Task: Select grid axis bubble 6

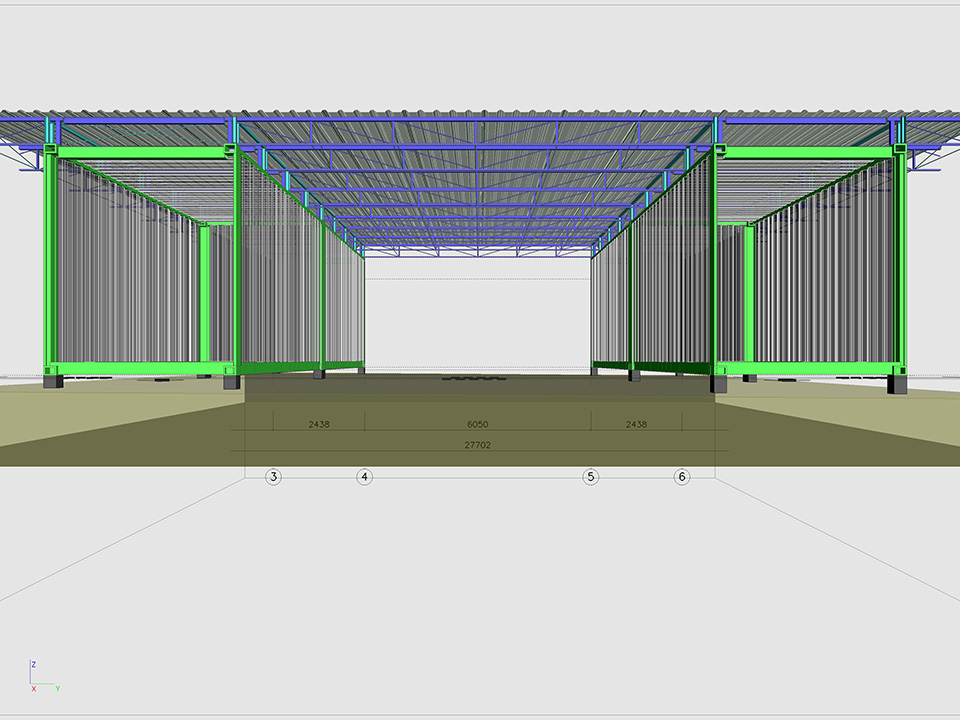Action: (682, 477)
